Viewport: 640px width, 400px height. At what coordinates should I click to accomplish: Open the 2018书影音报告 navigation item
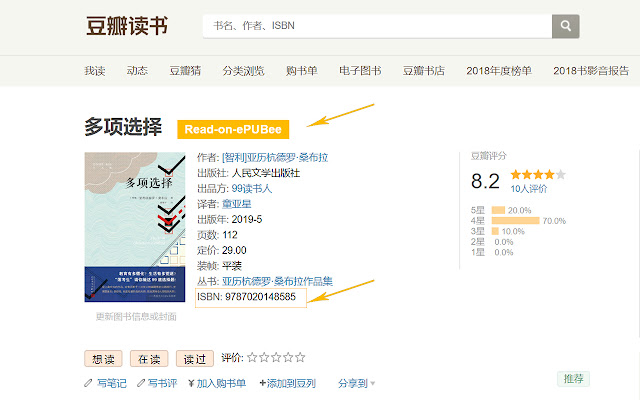[x=591, y=71]
